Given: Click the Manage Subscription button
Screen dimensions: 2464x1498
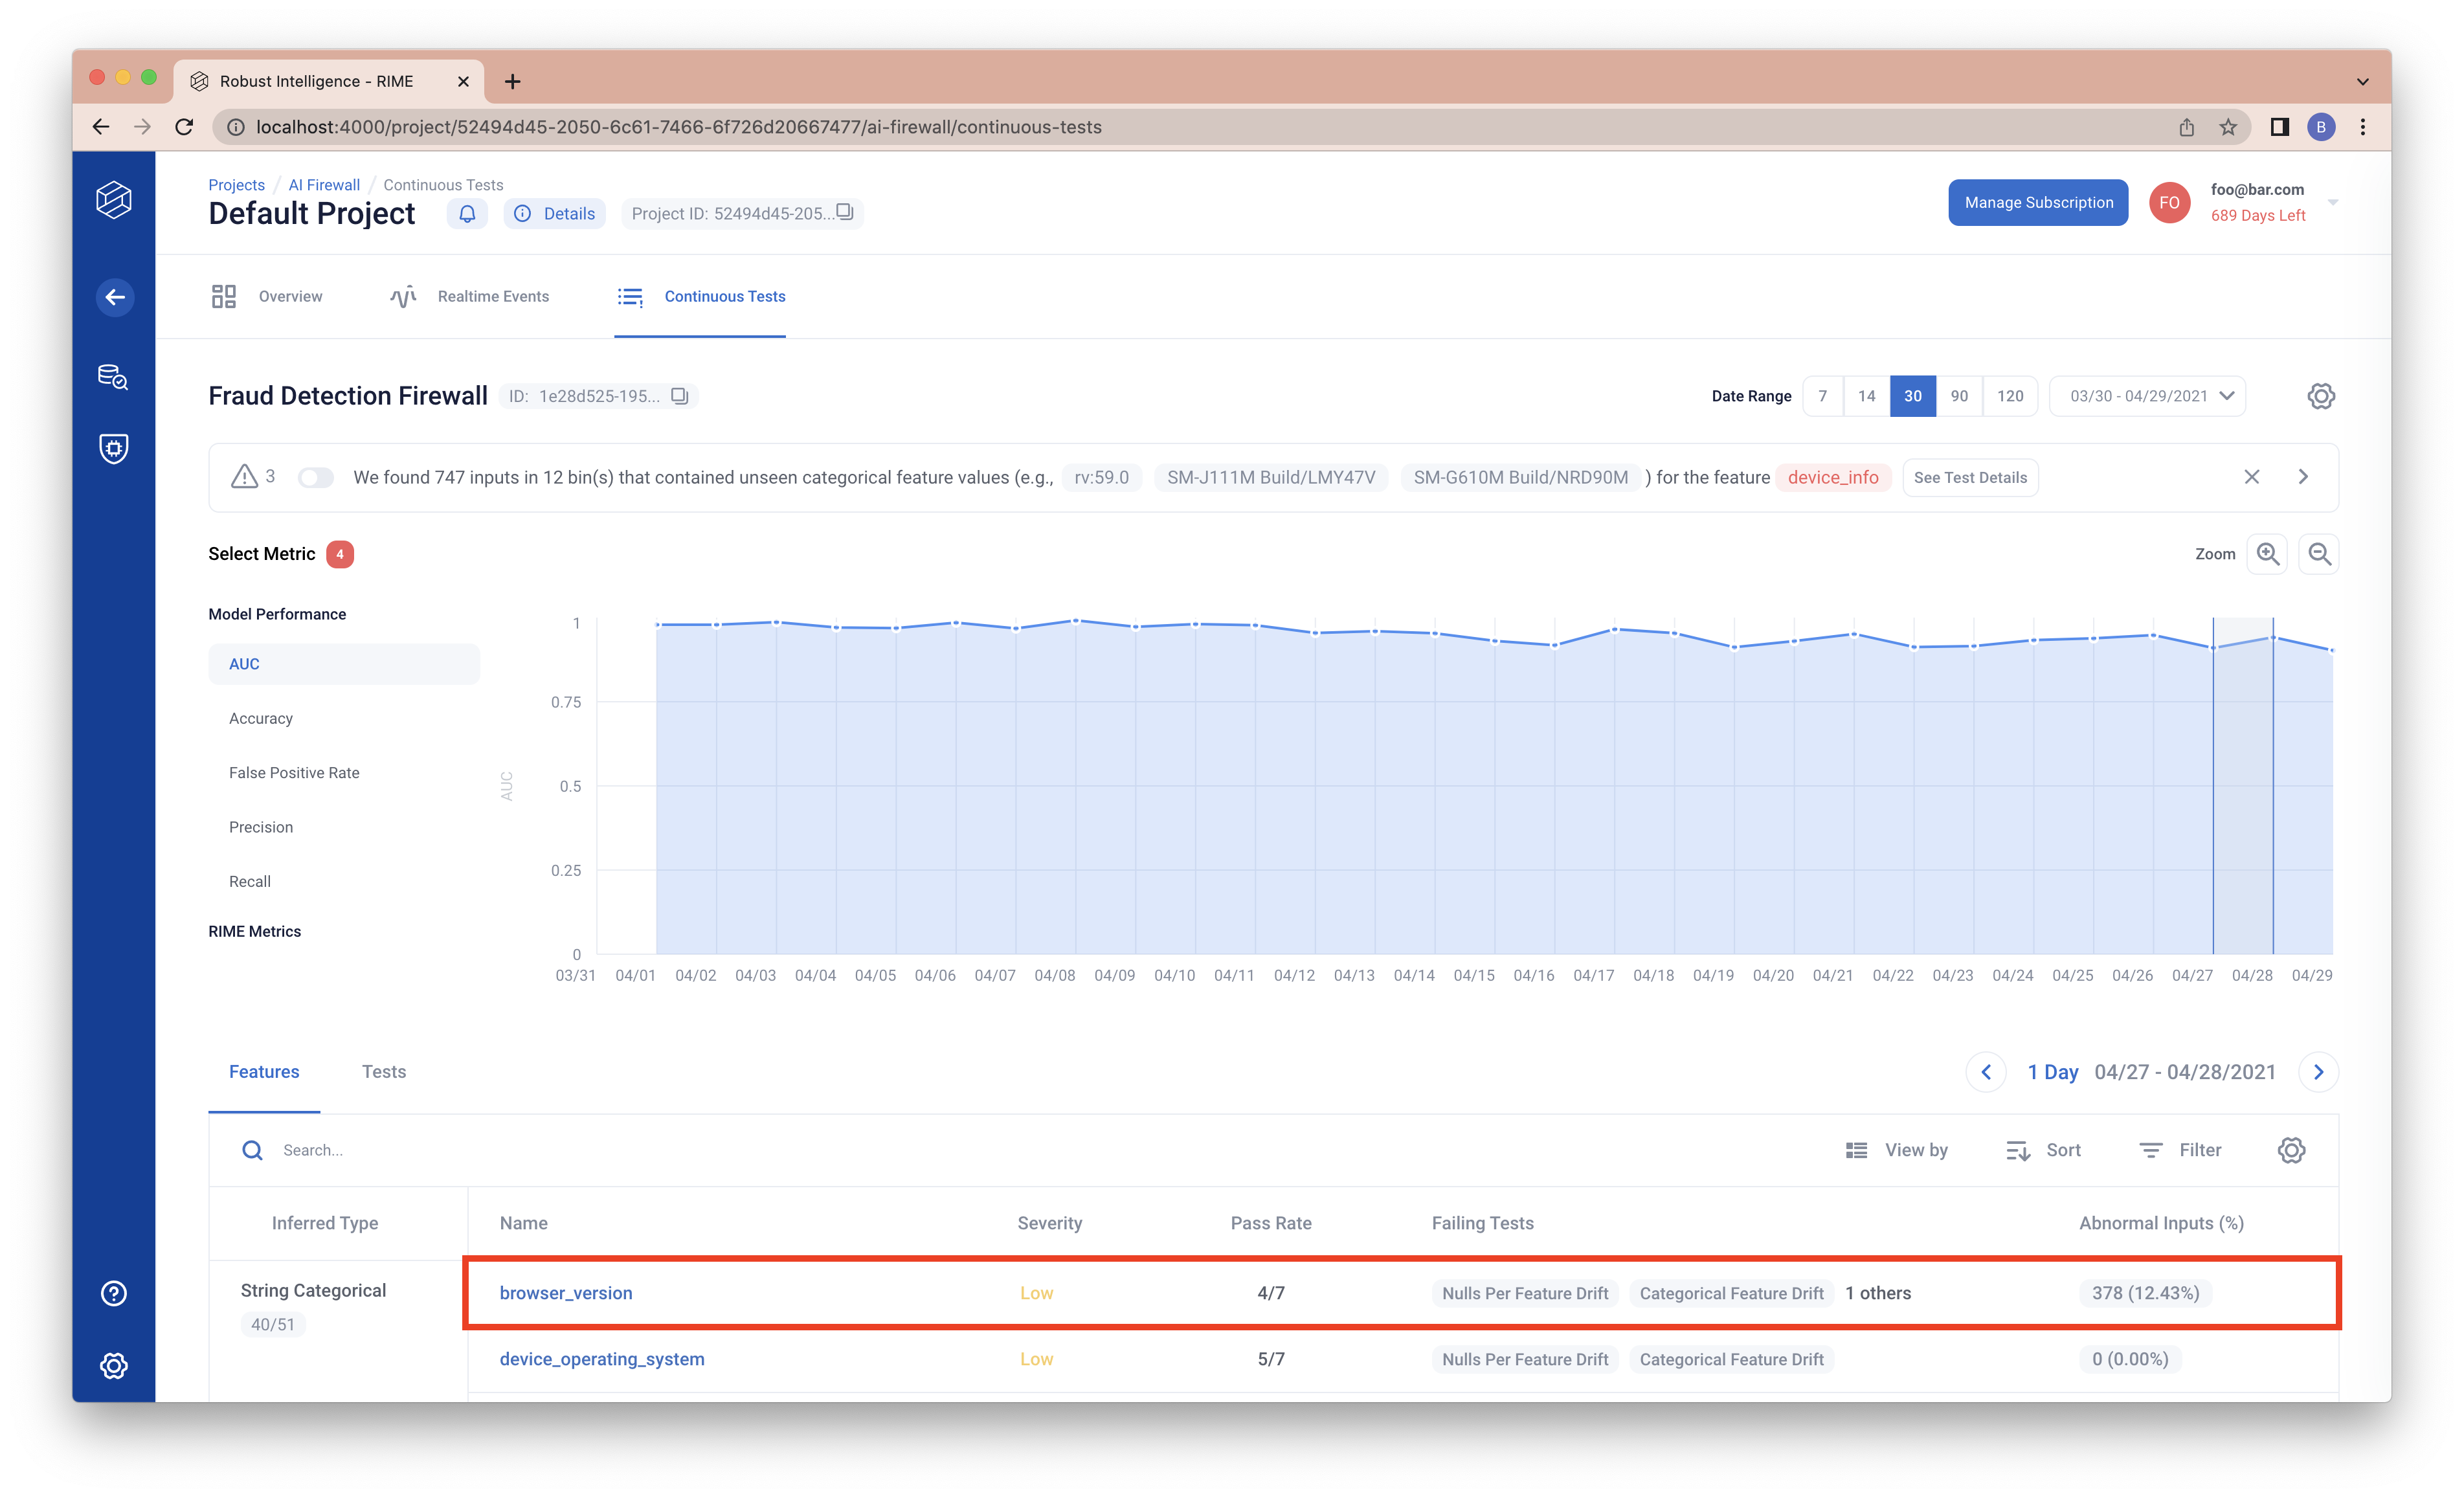Looking at the screenshot, I should [2038, 203].
